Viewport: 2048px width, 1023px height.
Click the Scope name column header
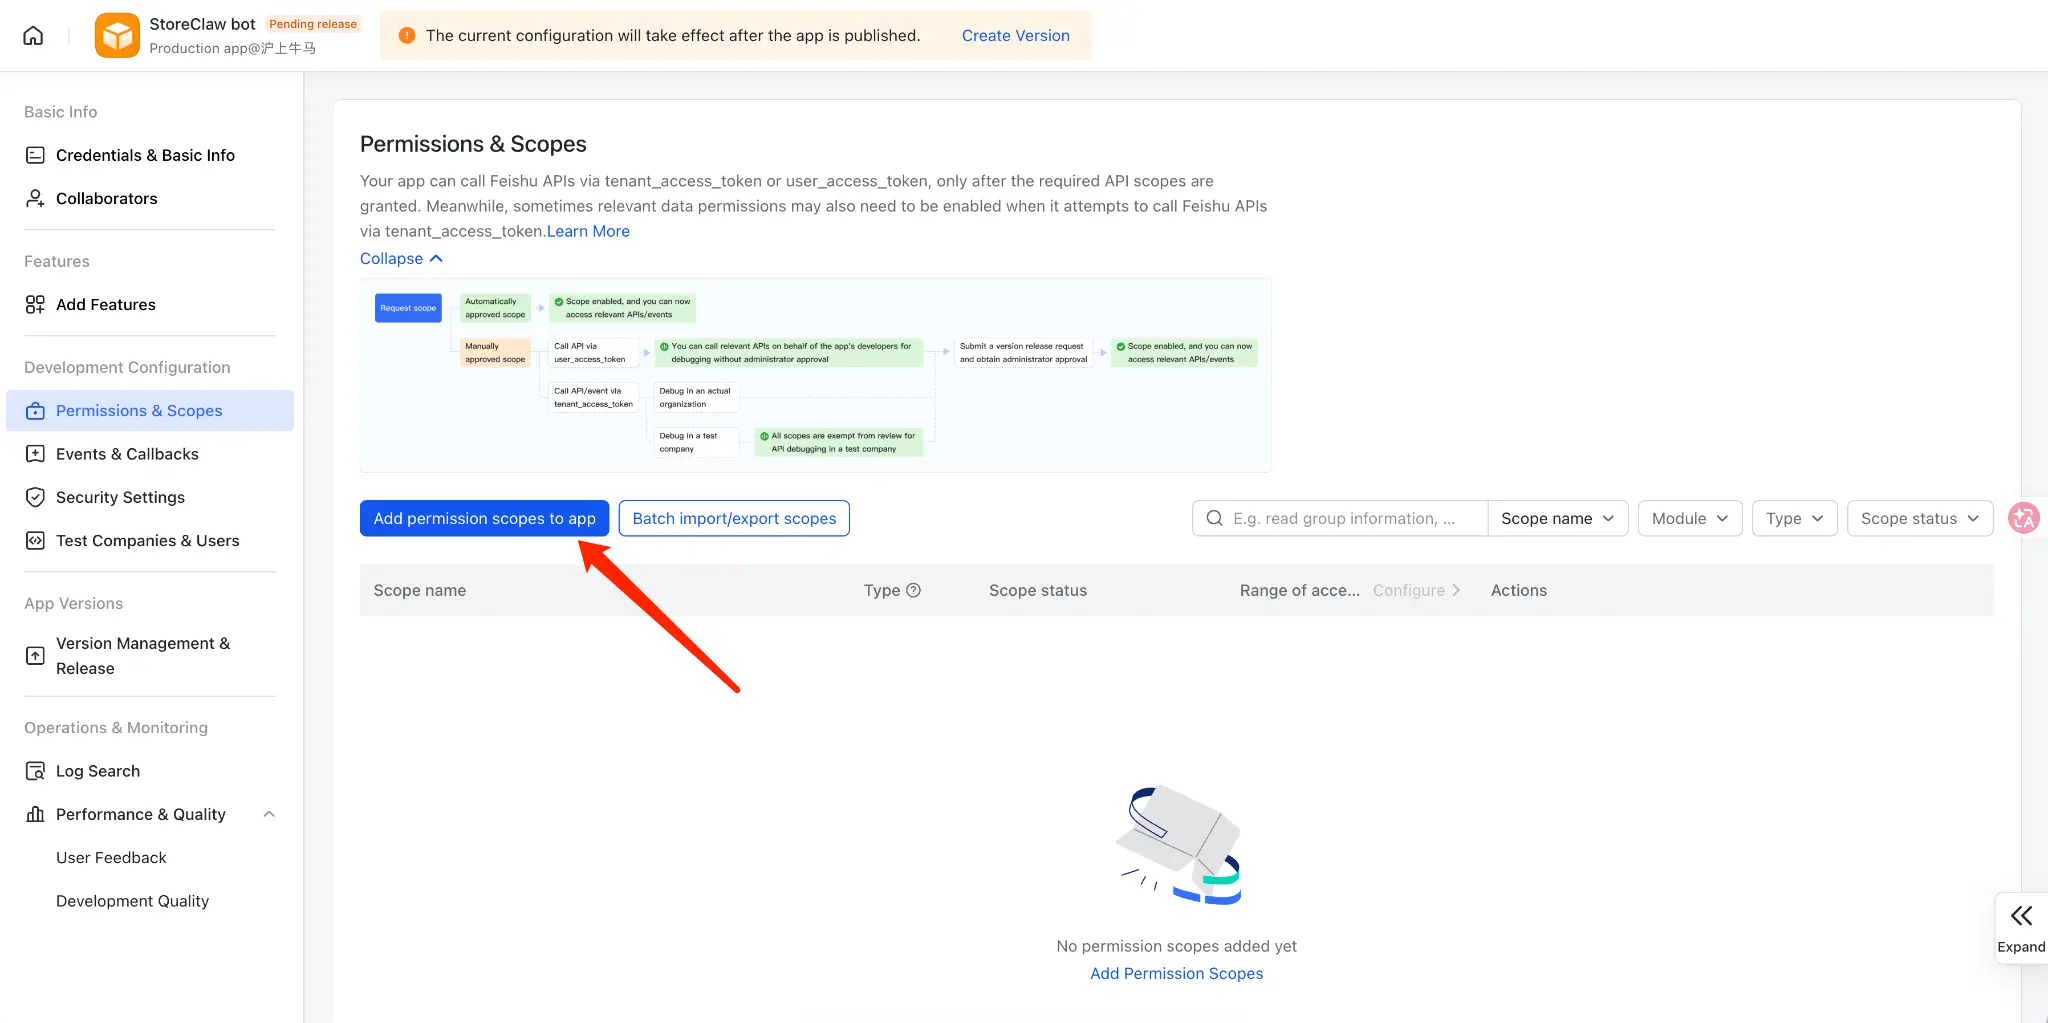point(420,590)
